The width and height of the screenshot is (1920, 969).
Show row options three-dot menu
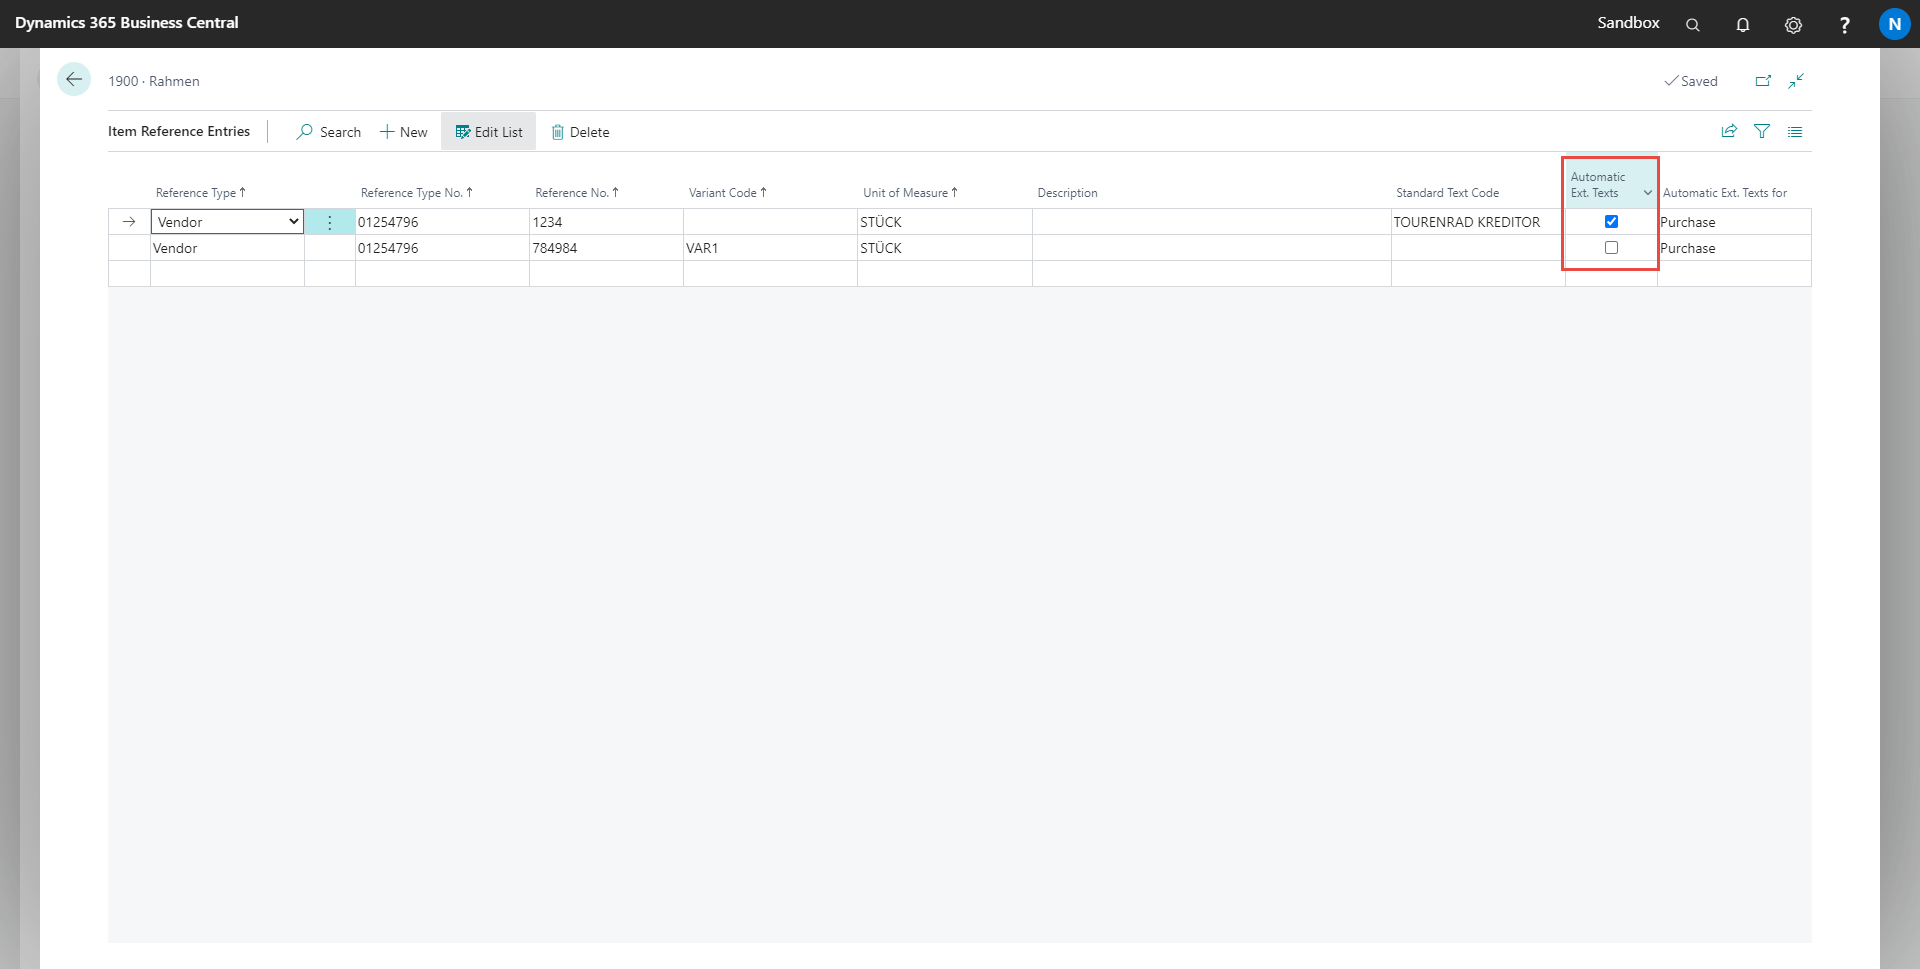(329, 222)
